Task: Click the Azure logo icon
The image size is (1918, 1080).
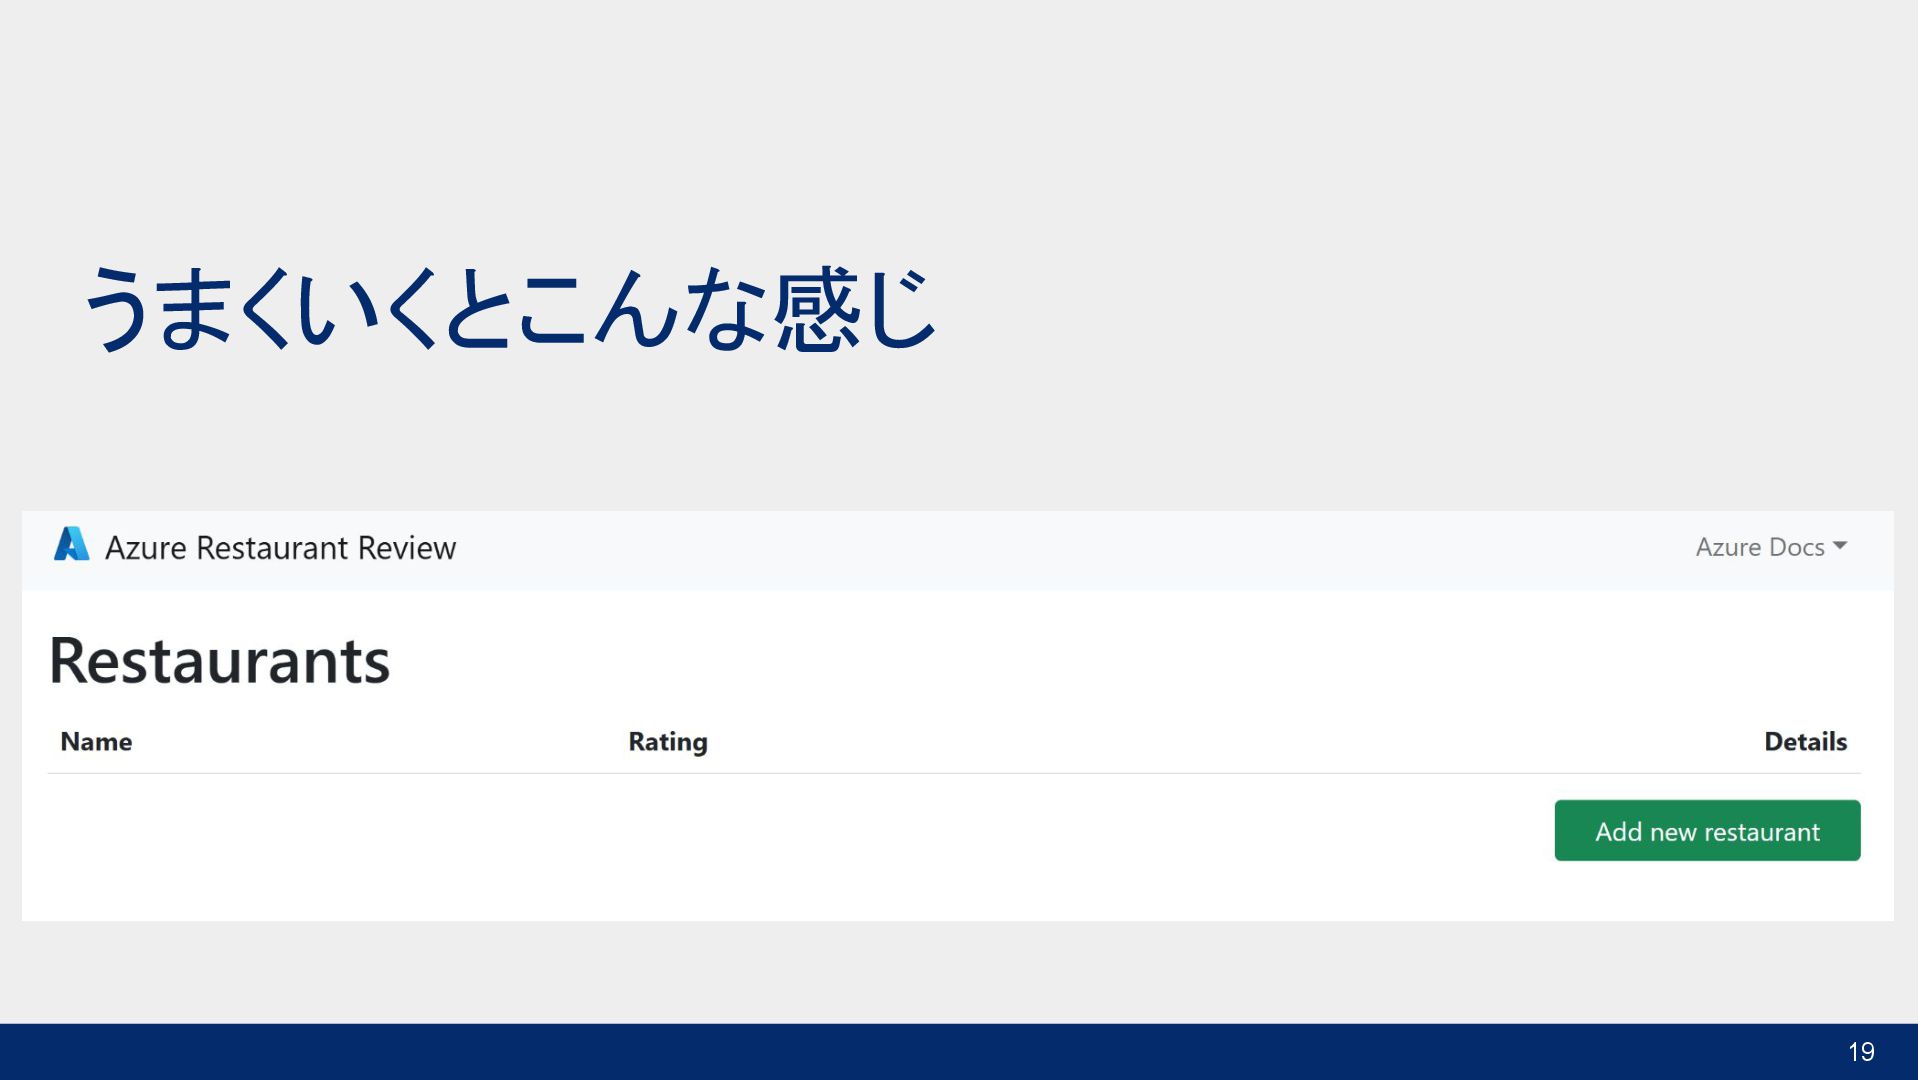Action: [71, 545]
